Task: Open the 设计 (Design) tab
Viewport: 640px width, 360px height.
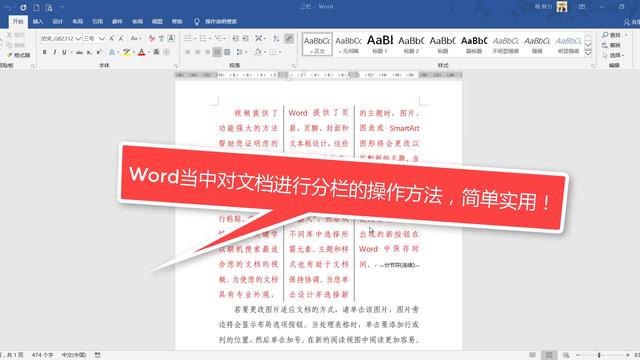Action: click(x=58, y=21)
